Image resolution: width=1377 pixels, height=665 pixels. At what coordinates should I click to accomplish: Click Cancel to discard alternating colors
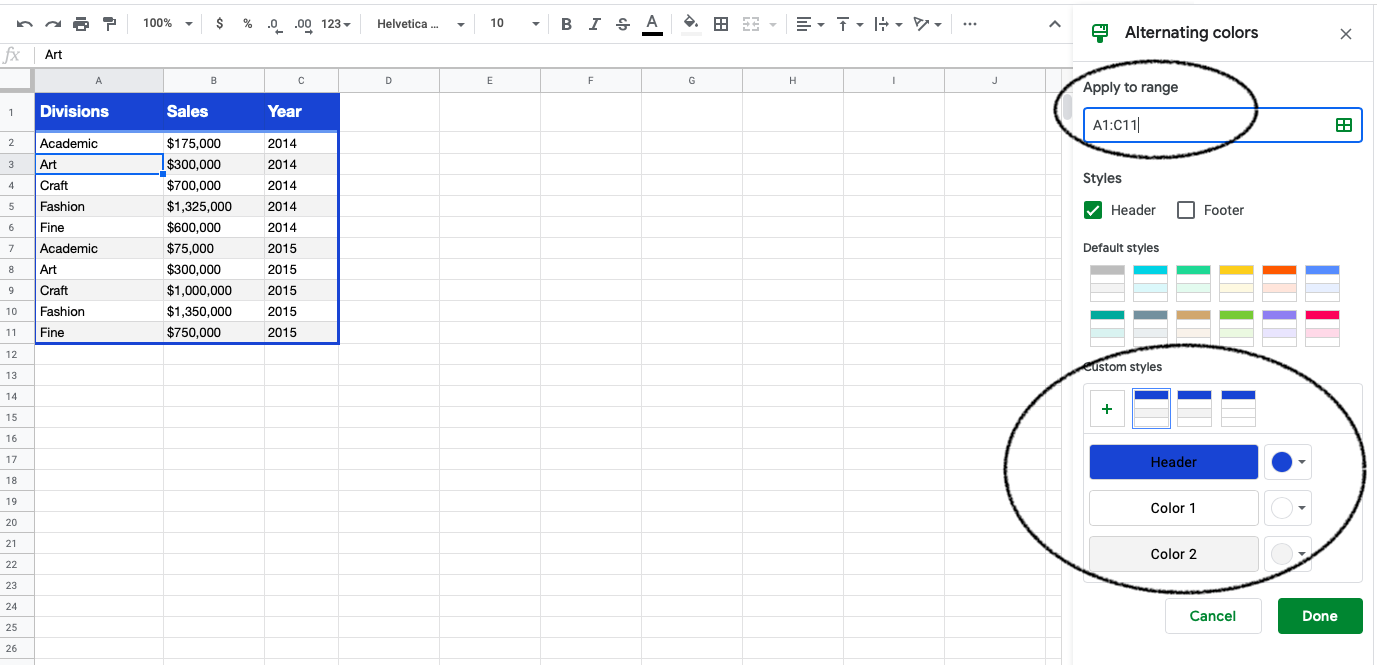tap(1213, 616)
